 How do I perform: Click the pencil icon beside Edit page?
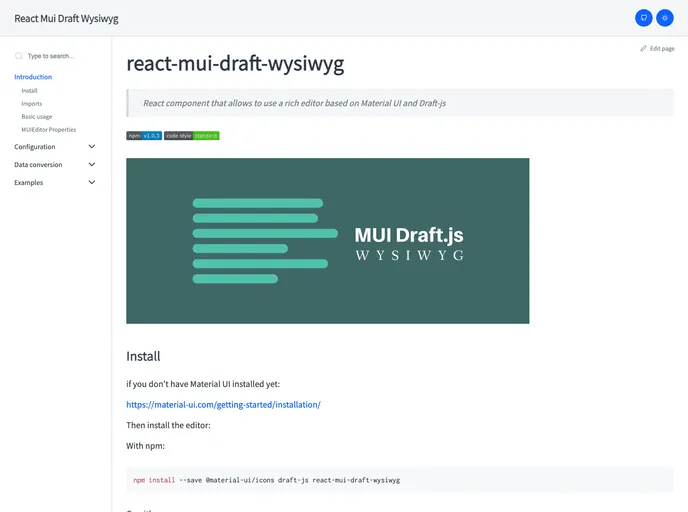pos(643,49)
